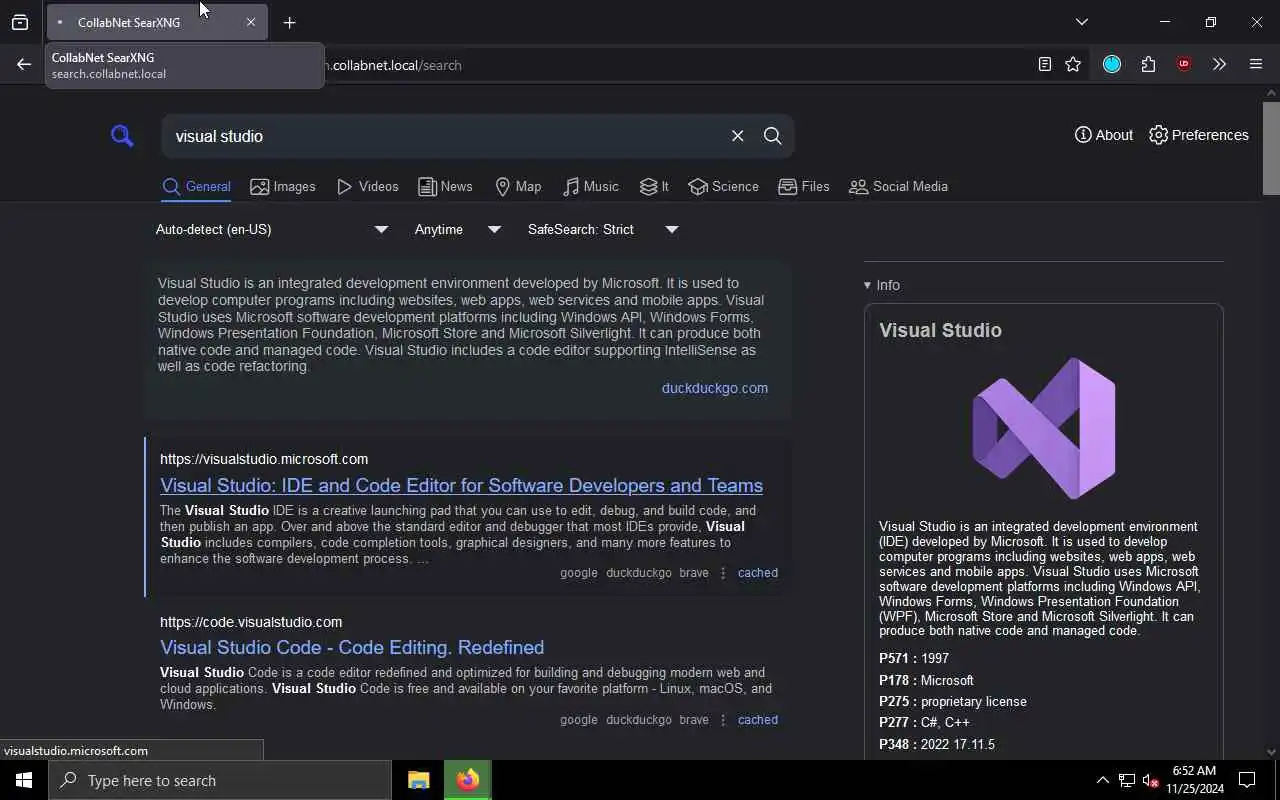Screen dimensions: 1280x800
Task: Click the https://code.visualstudio.com result URL
Action: pyautogui.click(x=251, y=622)
